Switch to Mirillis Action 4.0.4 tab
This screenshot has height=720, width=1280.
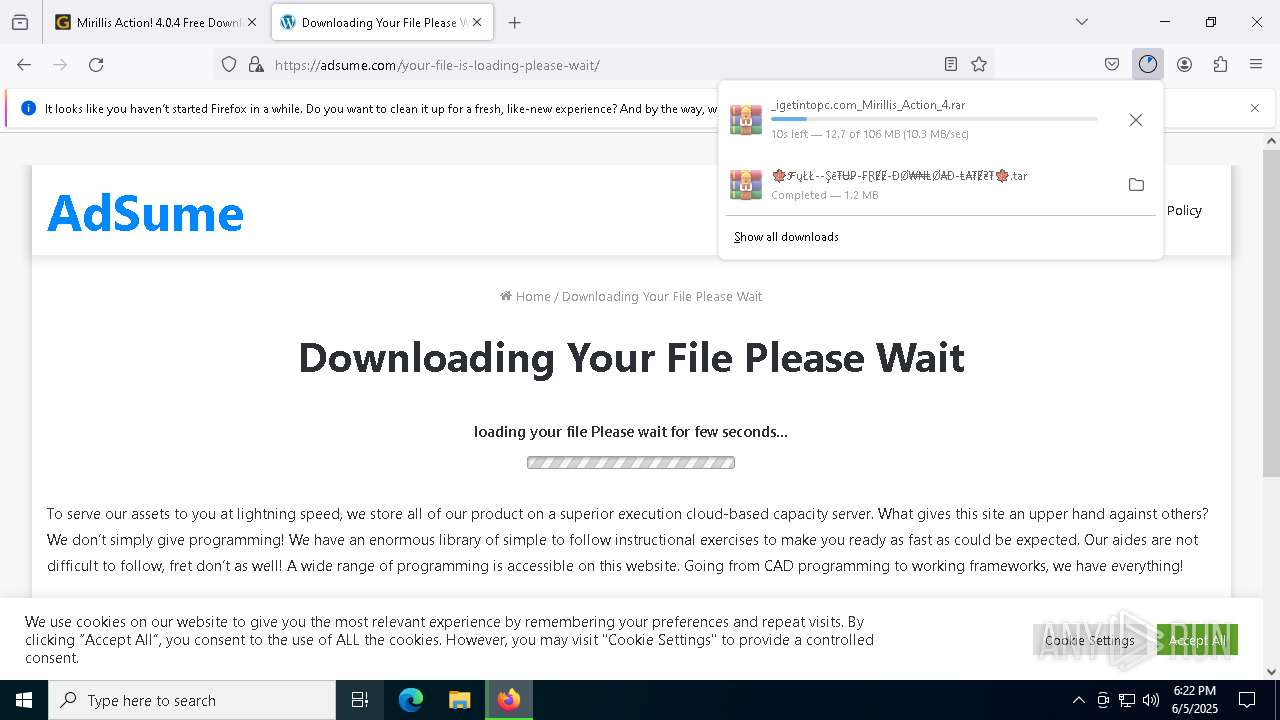pyautogui.click(x=156, y=22)
